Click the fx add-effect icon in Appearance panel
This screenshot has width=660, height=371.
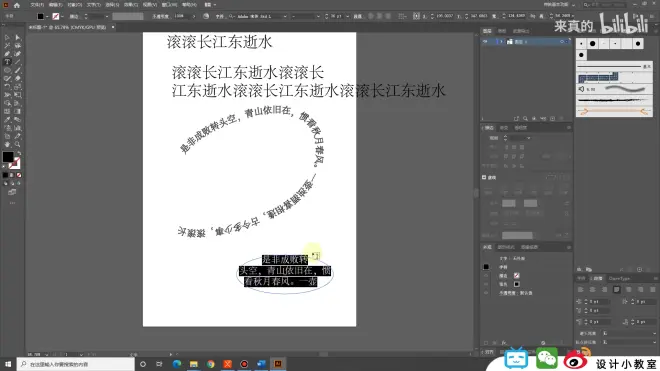[504, 343]
